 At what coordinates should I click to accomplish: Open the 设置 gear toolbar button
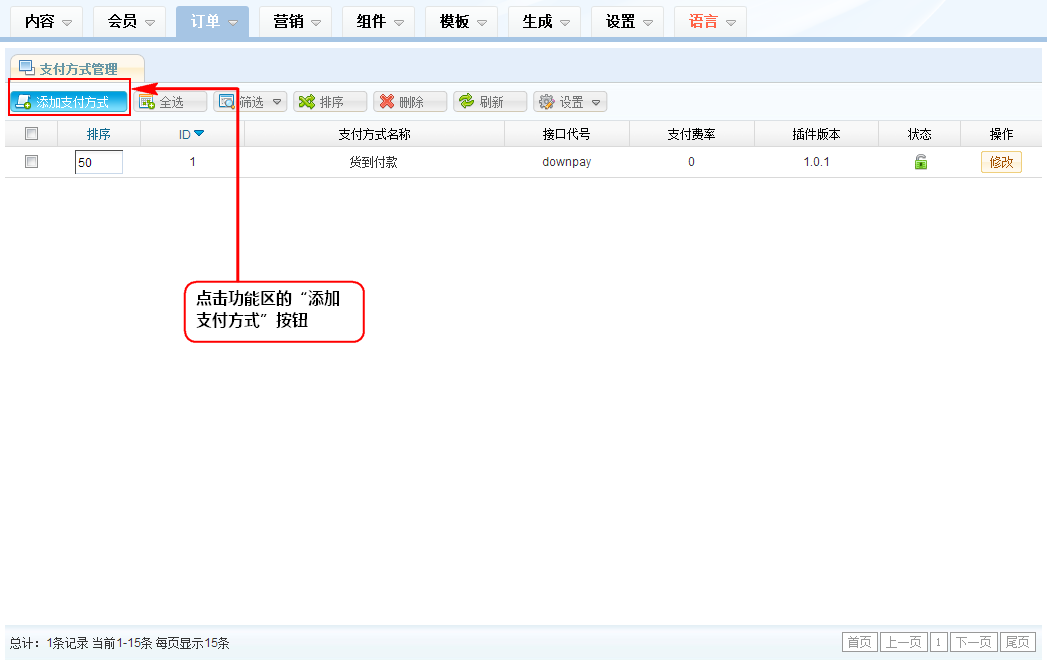click(x=570, y=102)
